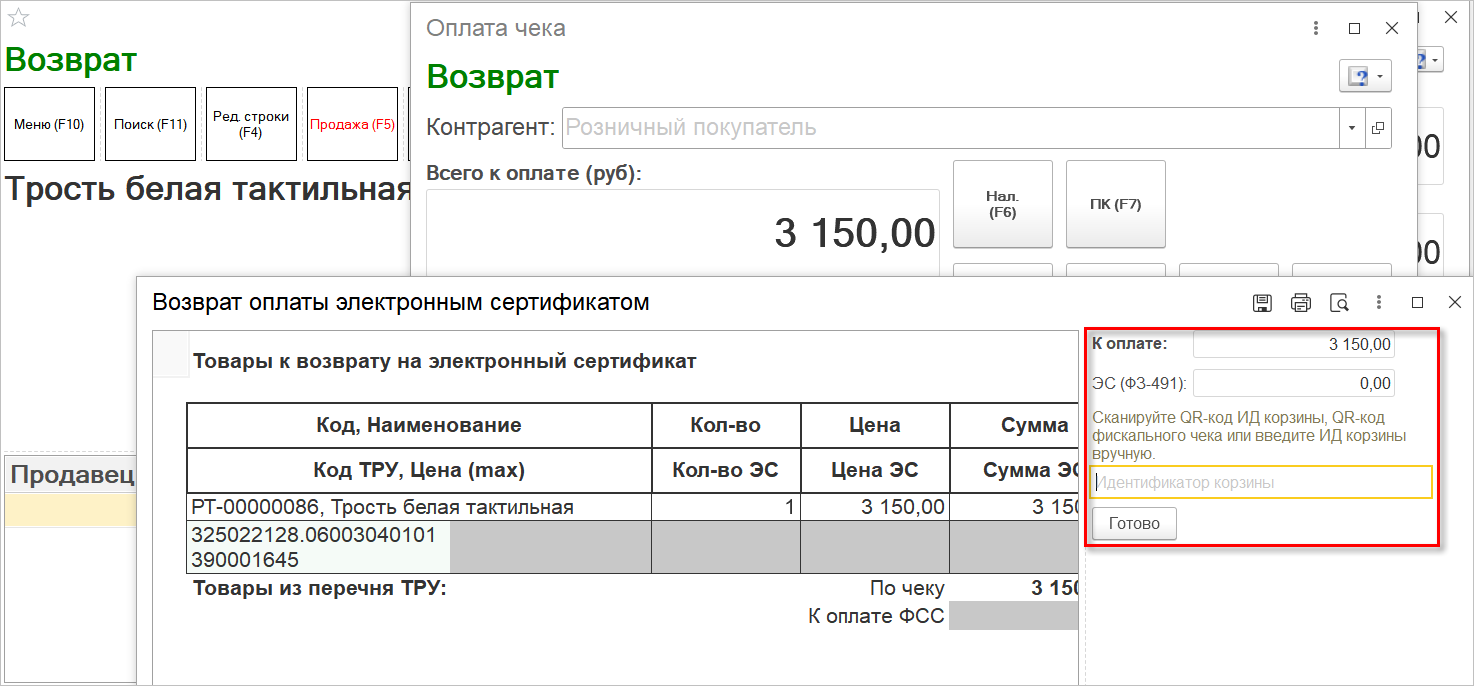Switch to Продажа (F5) mode
Viewport: 1474px width, 686px height.
(x=352, y=125)
